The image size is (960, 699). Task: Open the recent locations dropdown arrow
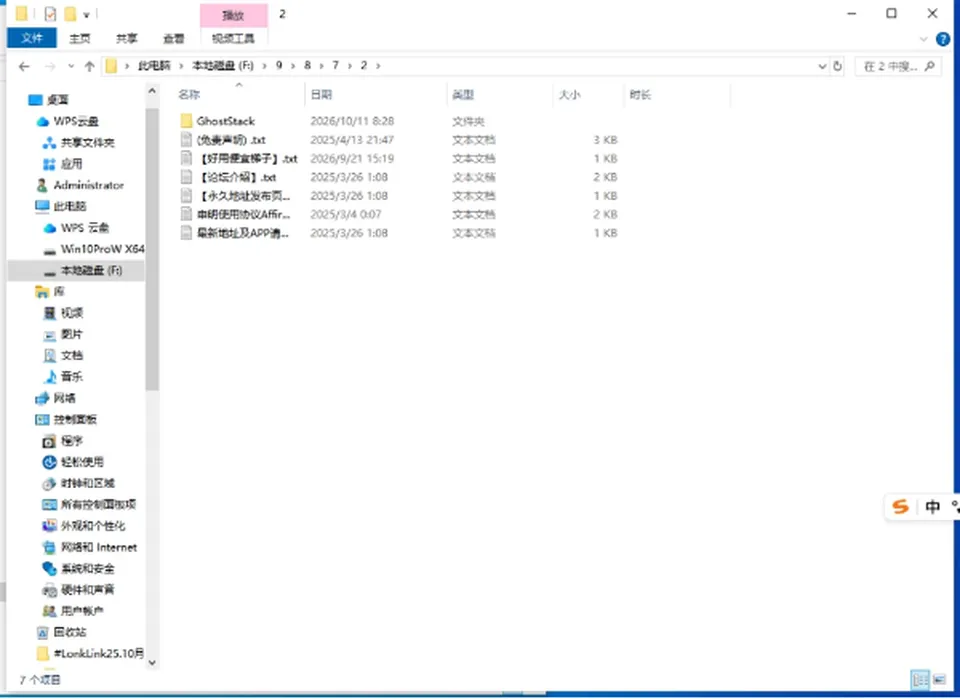71,66
